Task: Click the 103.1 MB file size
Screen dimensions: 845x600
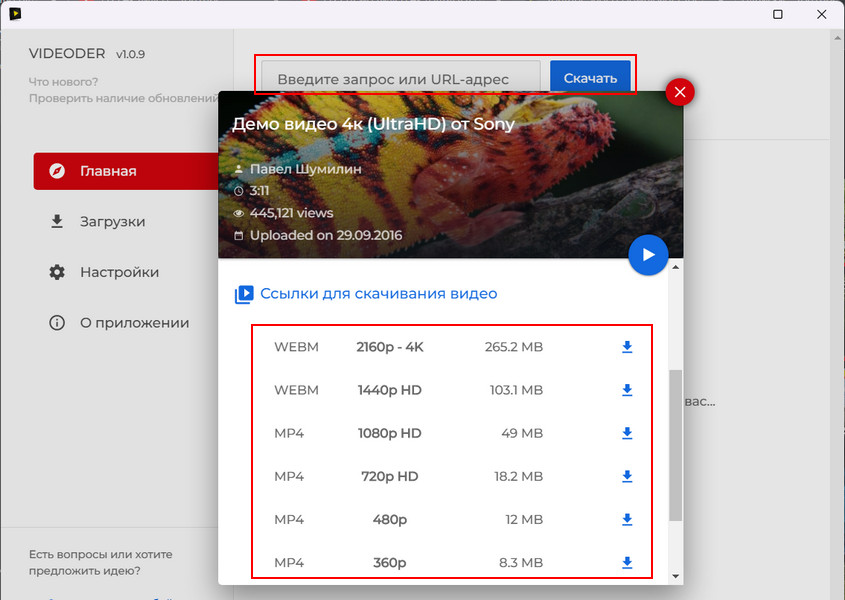Action: [516, 390]
